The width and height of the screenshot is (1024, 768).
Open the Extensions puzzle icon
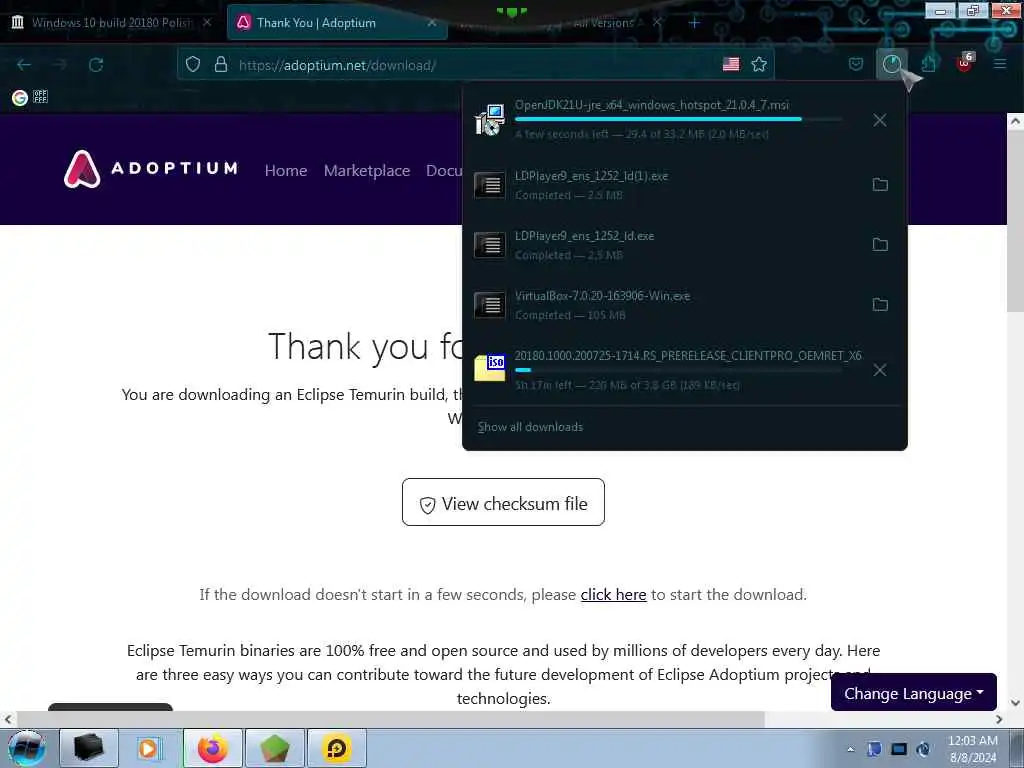click(x=928, y=64)
